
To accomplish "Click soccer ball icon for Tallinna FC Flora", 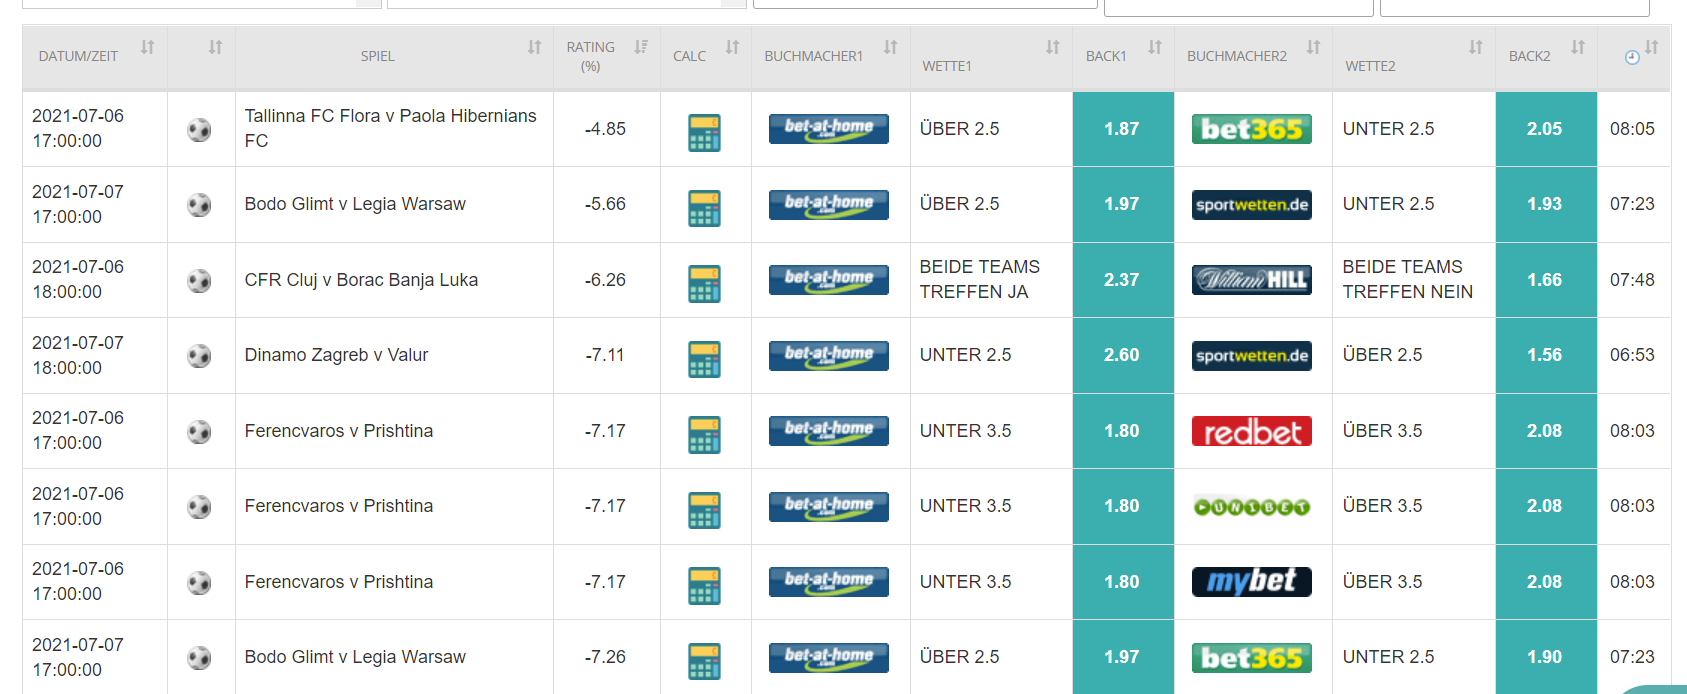I will 199,130.
